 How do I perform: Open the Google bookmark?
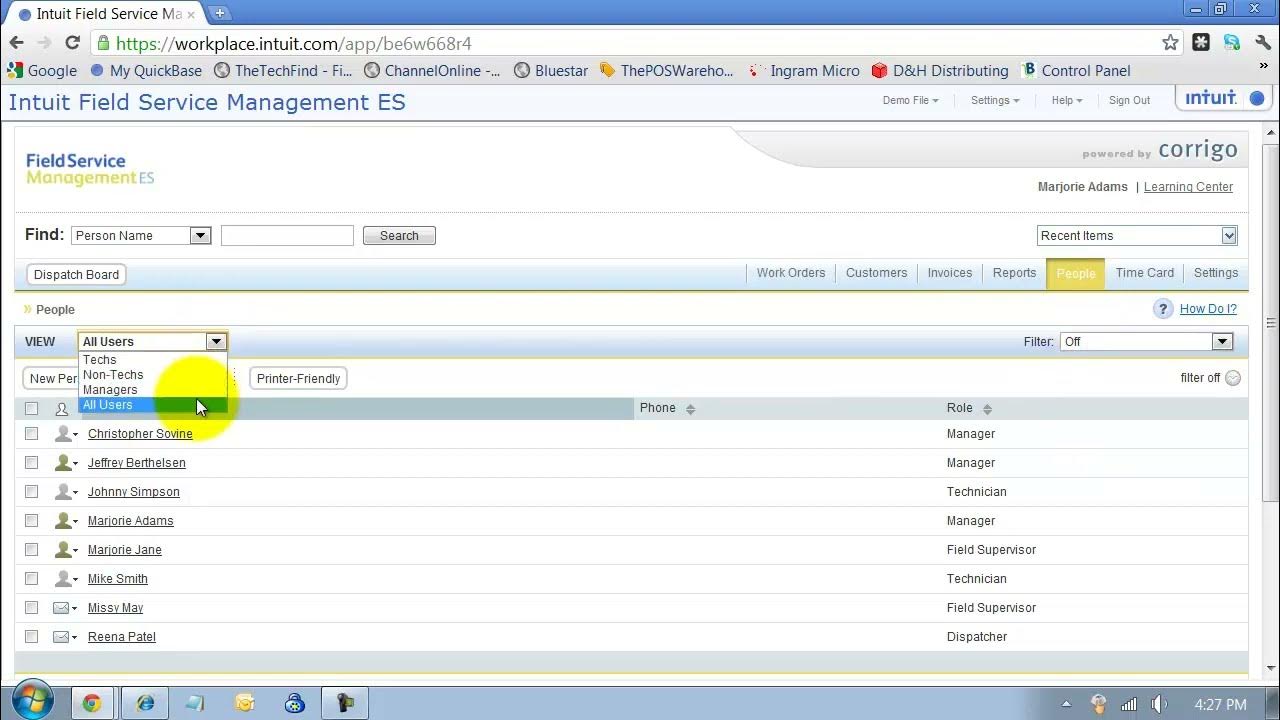click(x=42, y=71)
